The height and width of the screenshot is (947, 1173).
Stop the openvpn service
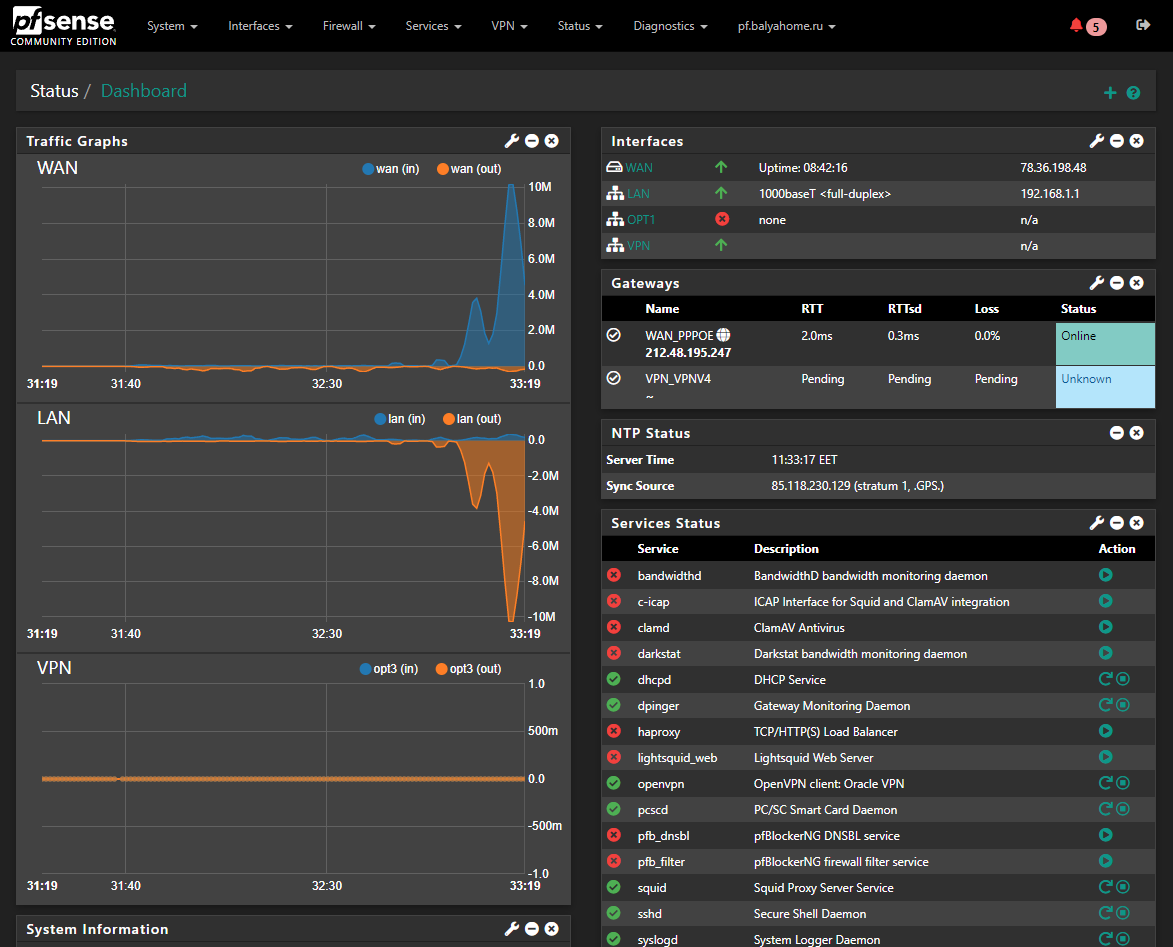pos(1123,783)
